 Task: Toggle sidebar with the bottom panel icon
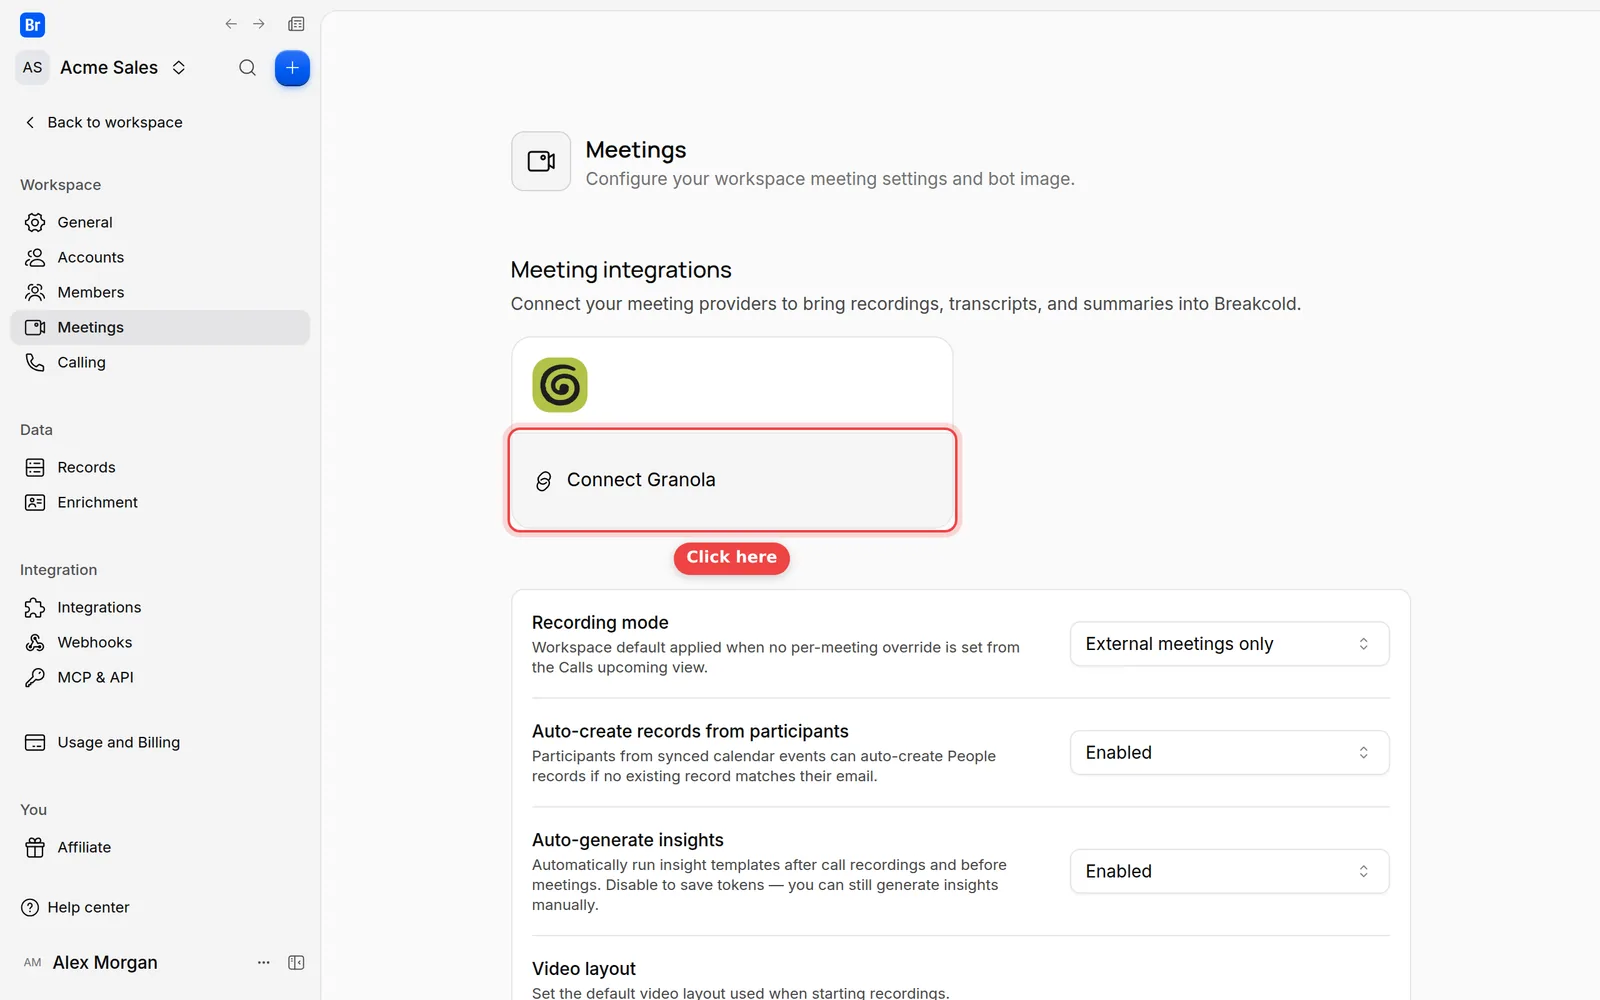[x=296, y=962]
